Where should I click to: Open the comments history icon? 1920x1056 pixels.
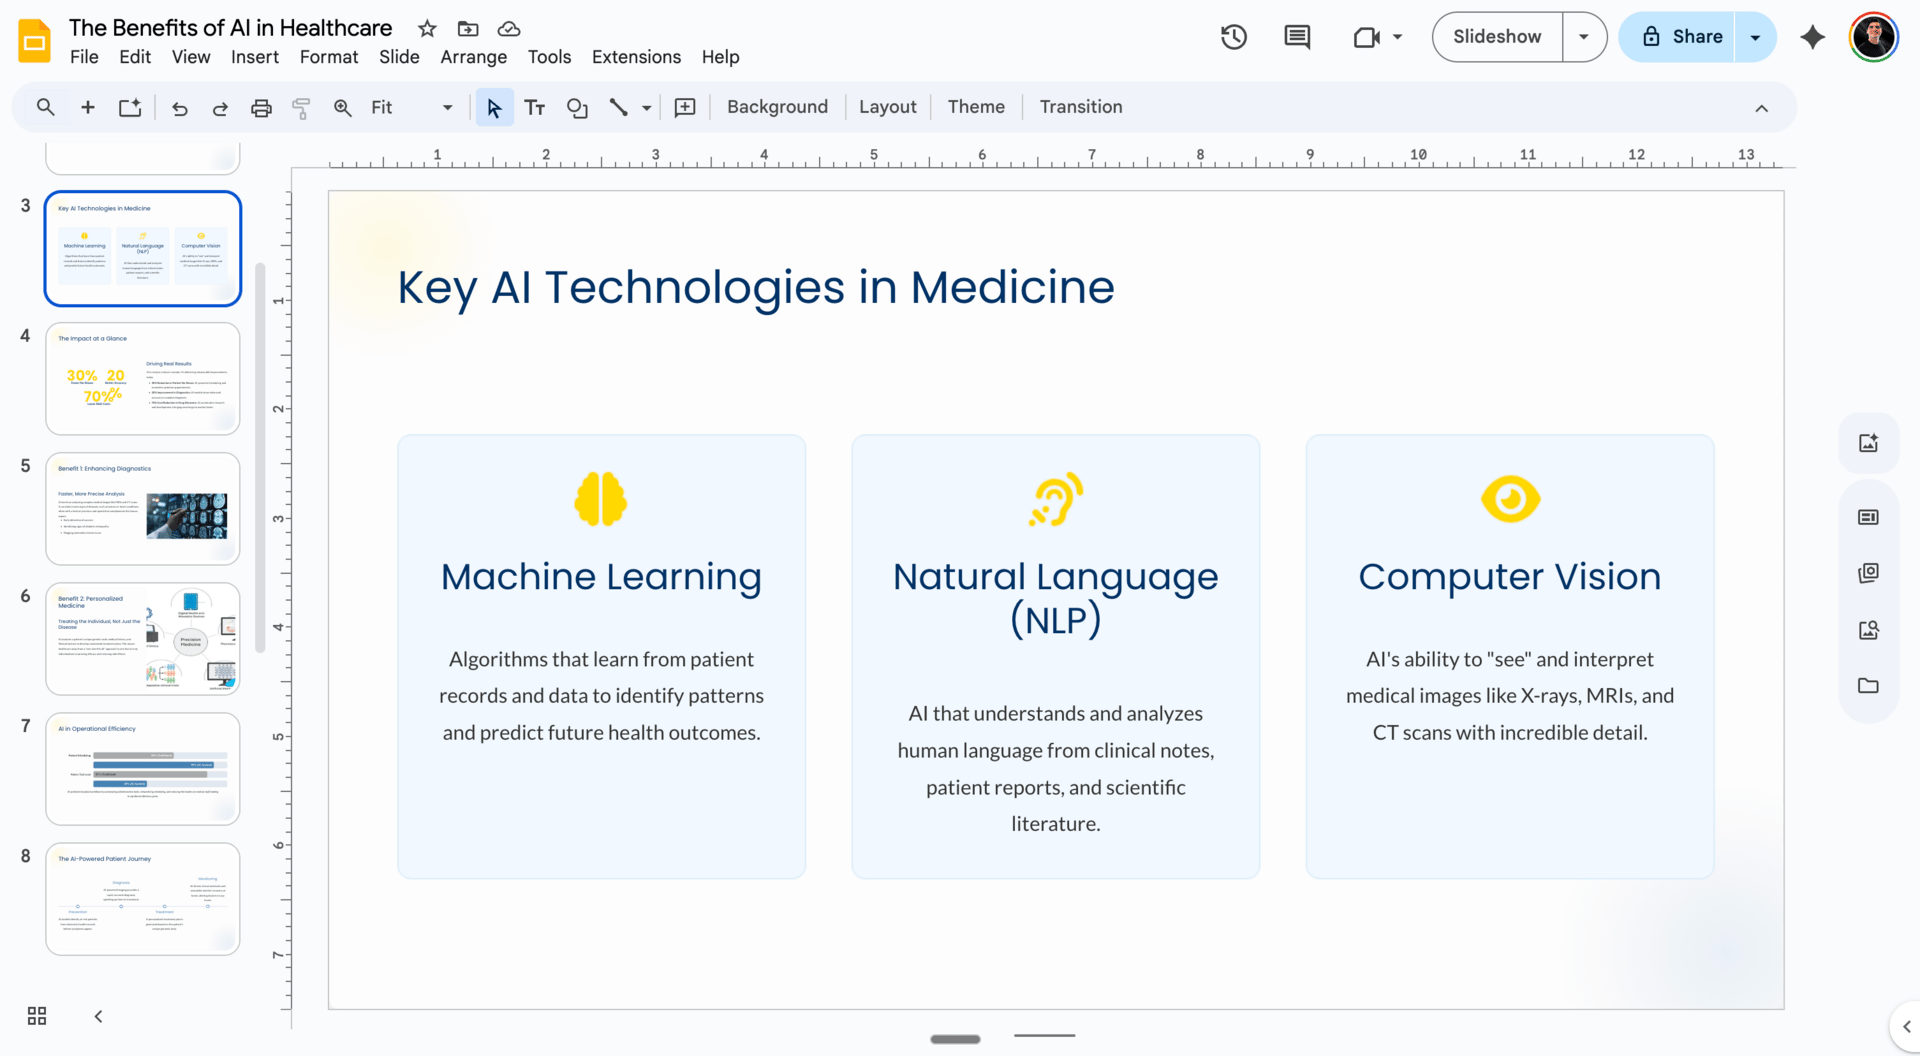[1297, 37]
